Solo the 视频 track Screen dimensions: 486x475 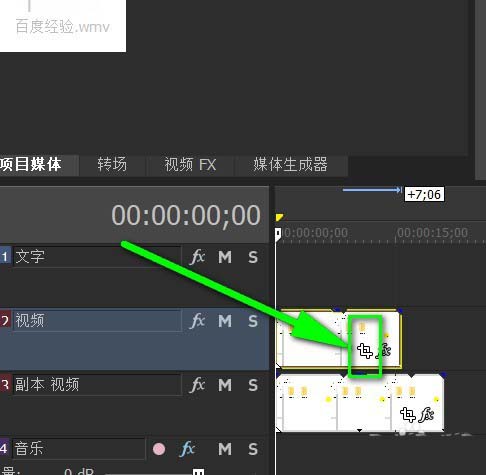tap(253, 321)
